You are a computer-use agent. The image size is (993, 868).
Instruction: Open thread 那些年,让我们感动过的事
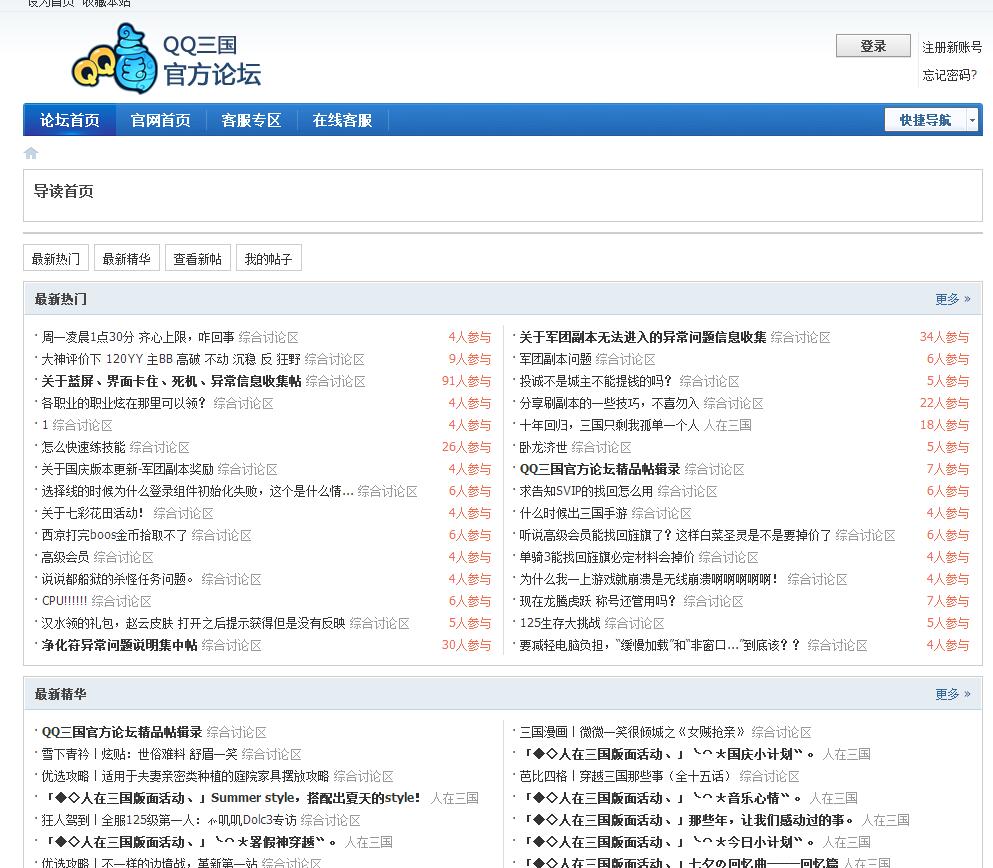tap(688, 820)
